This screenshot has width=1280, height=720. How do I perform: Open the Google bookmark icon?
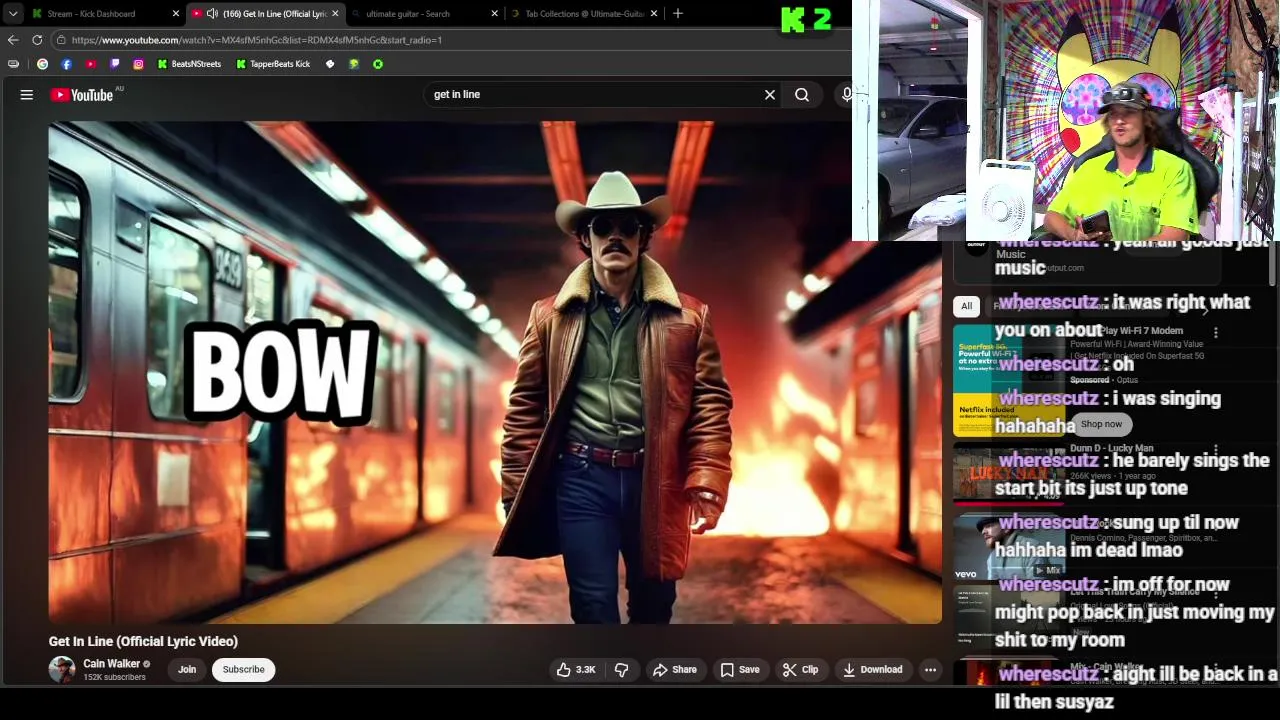(x=42, y=64)
